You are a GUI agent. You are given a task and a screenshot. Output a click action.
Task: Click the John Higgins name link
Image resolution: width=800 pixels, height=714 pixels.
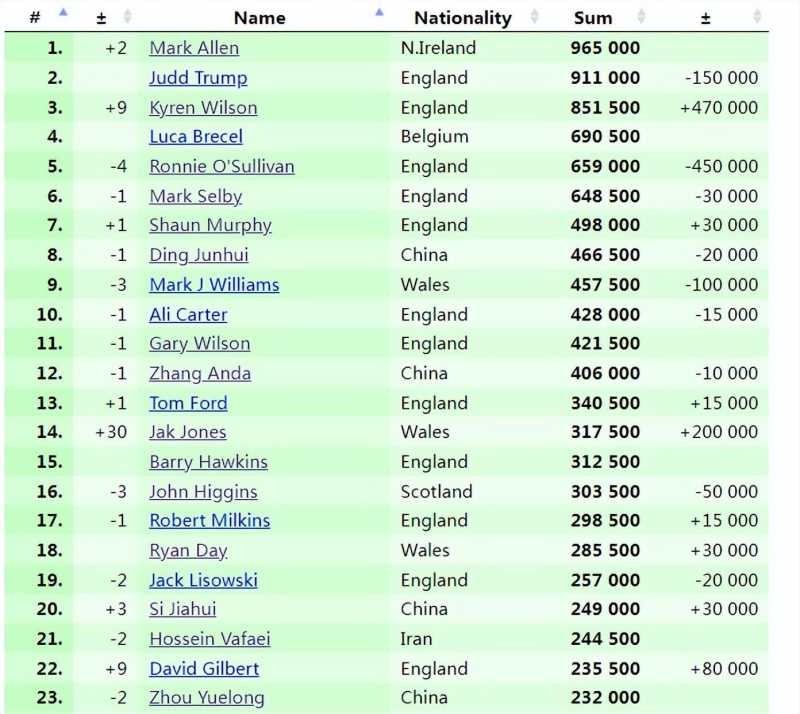point(203,492)
